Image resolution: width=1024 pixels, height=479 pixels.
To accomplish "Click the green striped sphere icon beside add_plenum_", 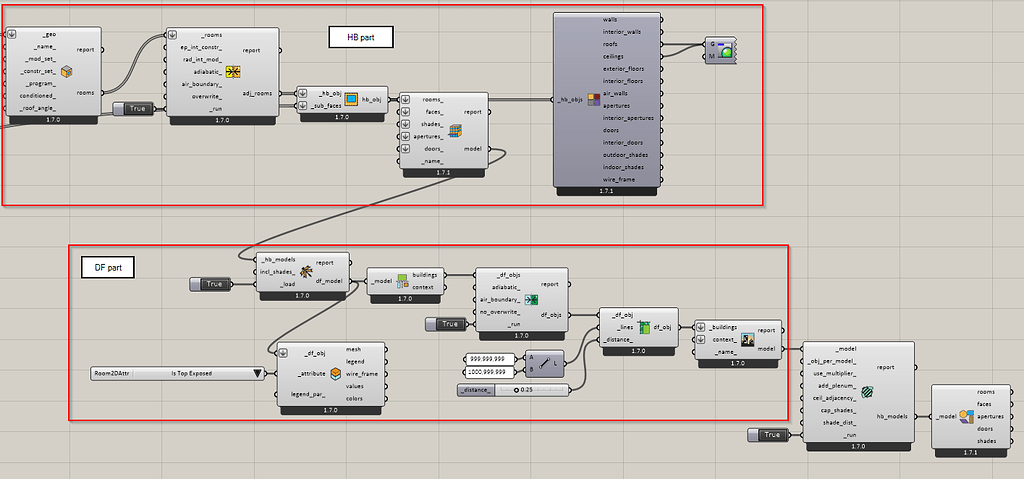I will pyautogui.click(x=867, y=392).
